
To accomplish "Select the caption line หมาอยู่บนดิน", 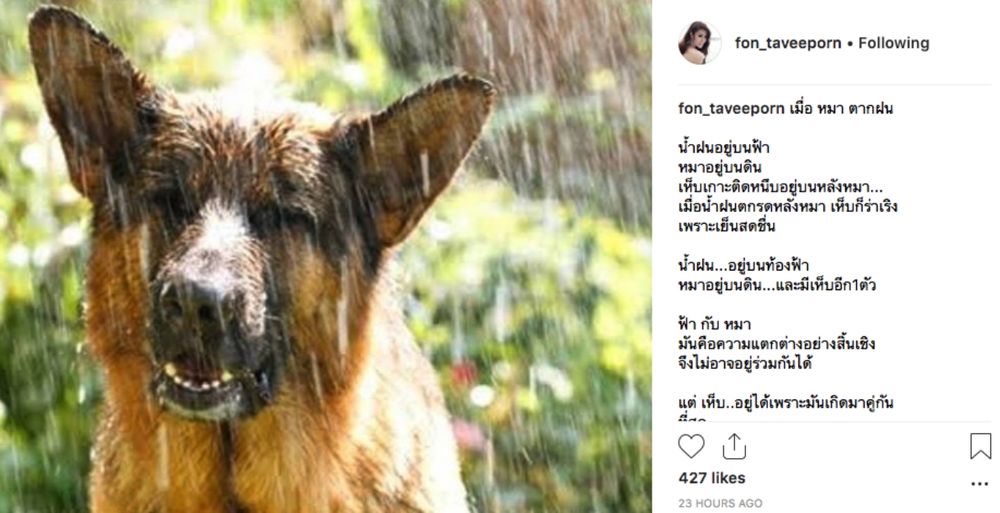I will (x=720, y=168).
